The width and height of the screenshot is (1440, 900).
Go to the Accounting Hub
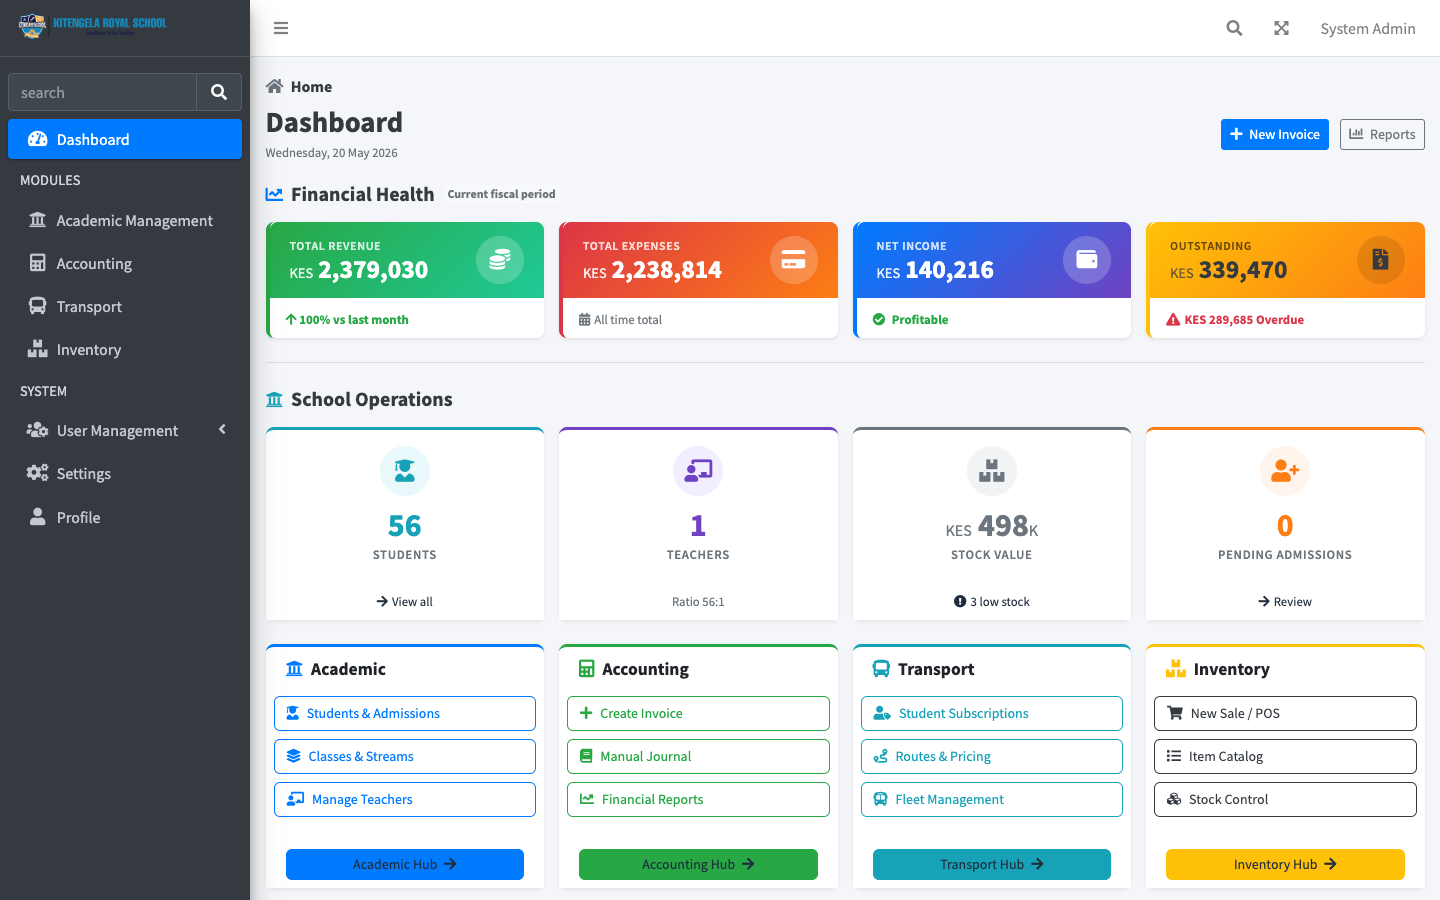coord(698,864)
